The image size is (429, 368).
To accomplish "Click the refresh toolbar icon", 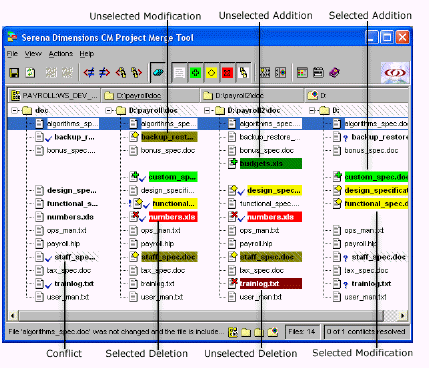I will click(x=30, y=73).
